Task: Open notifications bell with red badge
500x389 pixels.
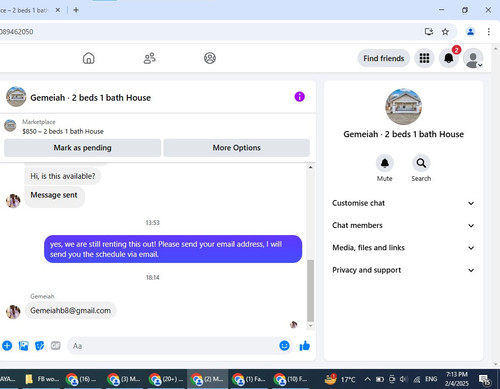Action: (449, 58)
